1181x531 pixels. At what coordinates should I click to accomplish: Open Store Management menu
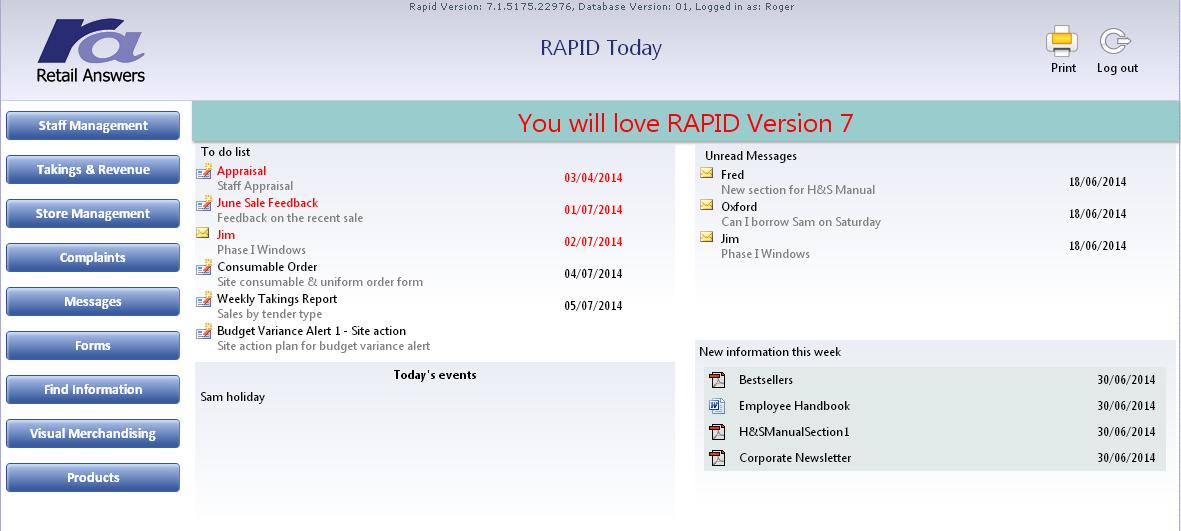pos(93,214)
